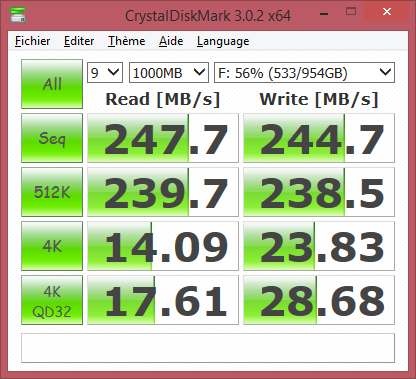Run the 4K QD32 test
This screenshot has height=379, width=416.
click(52, 300)
